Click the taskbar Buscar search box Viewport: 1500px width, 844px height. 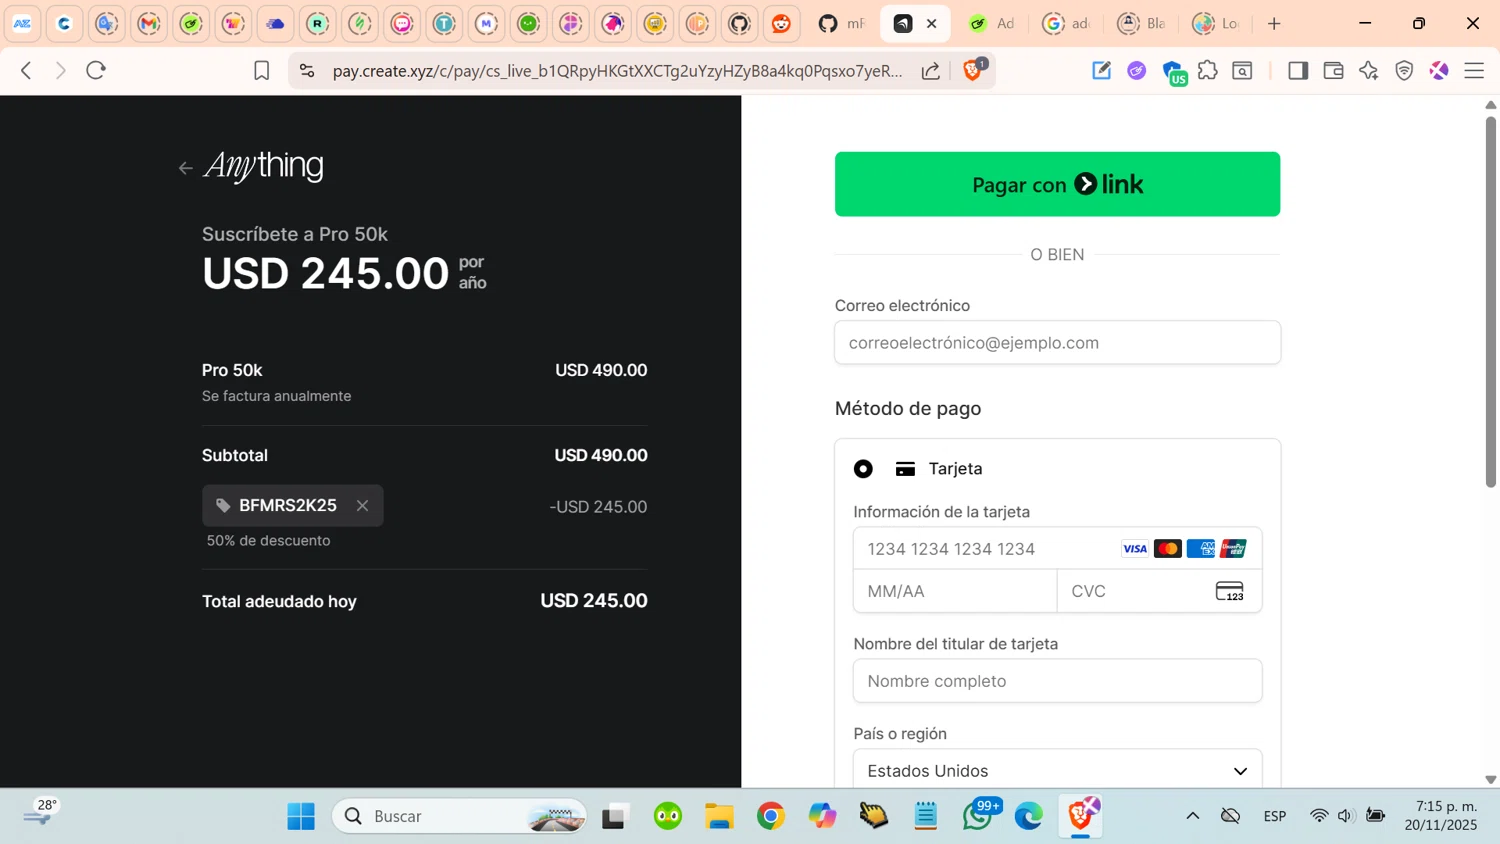(x=459, y=816)
